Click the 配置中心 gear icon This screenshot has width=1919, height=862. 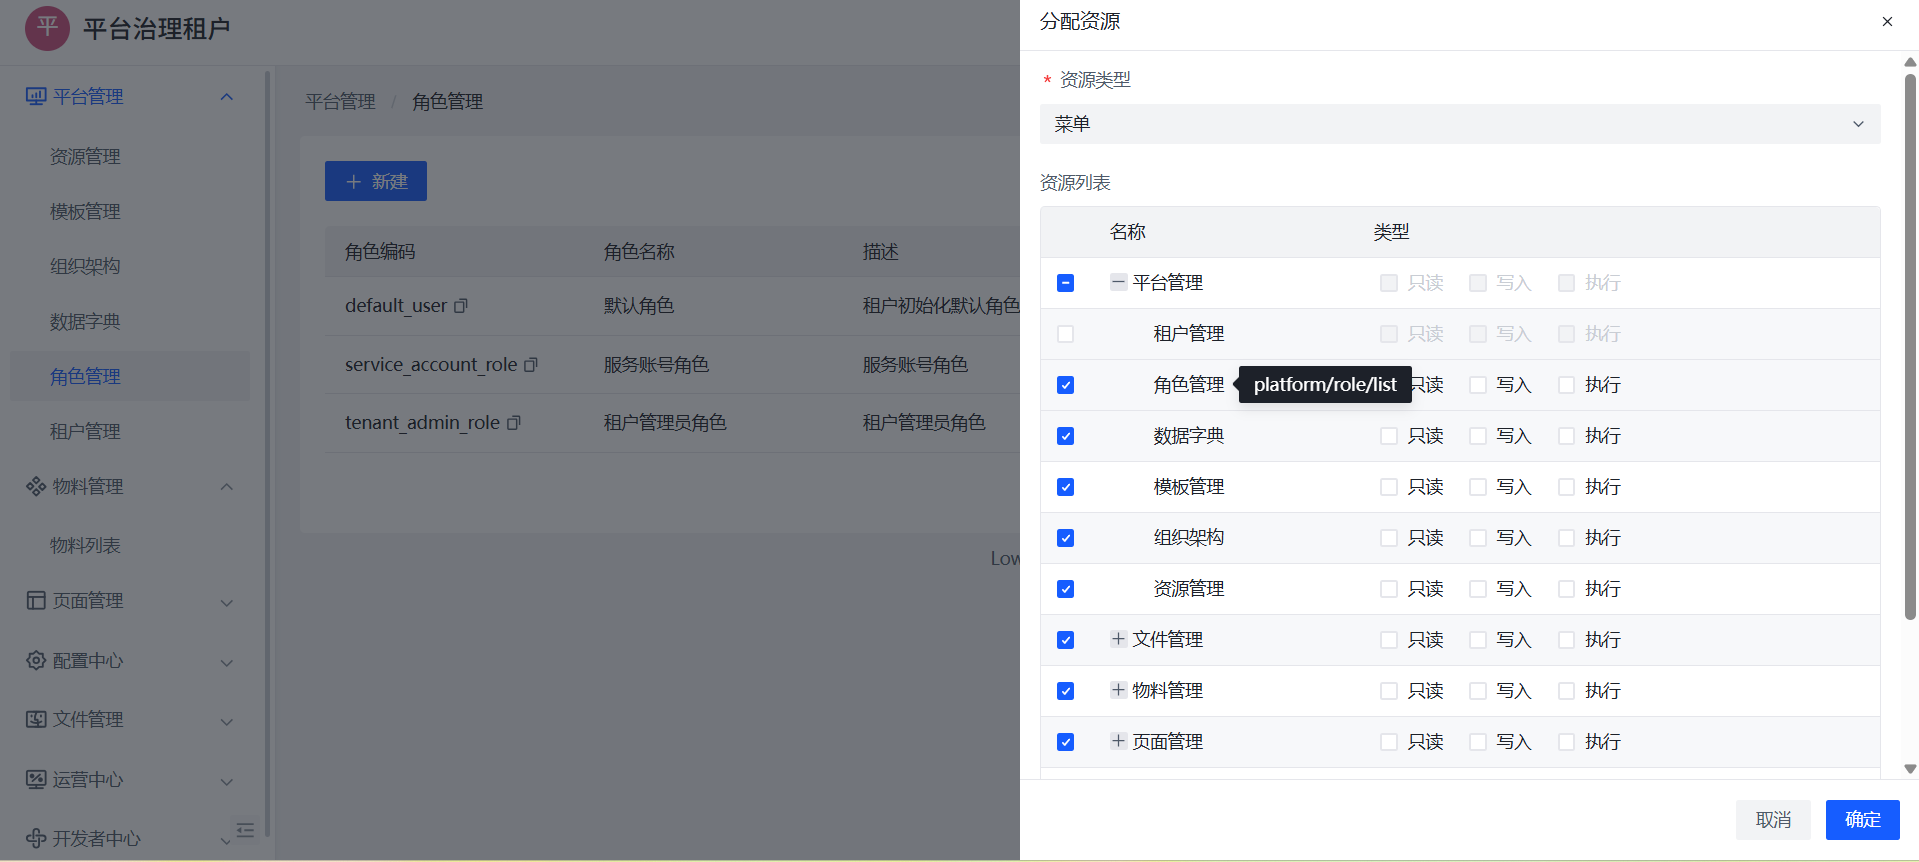click(x=36, y=661)
